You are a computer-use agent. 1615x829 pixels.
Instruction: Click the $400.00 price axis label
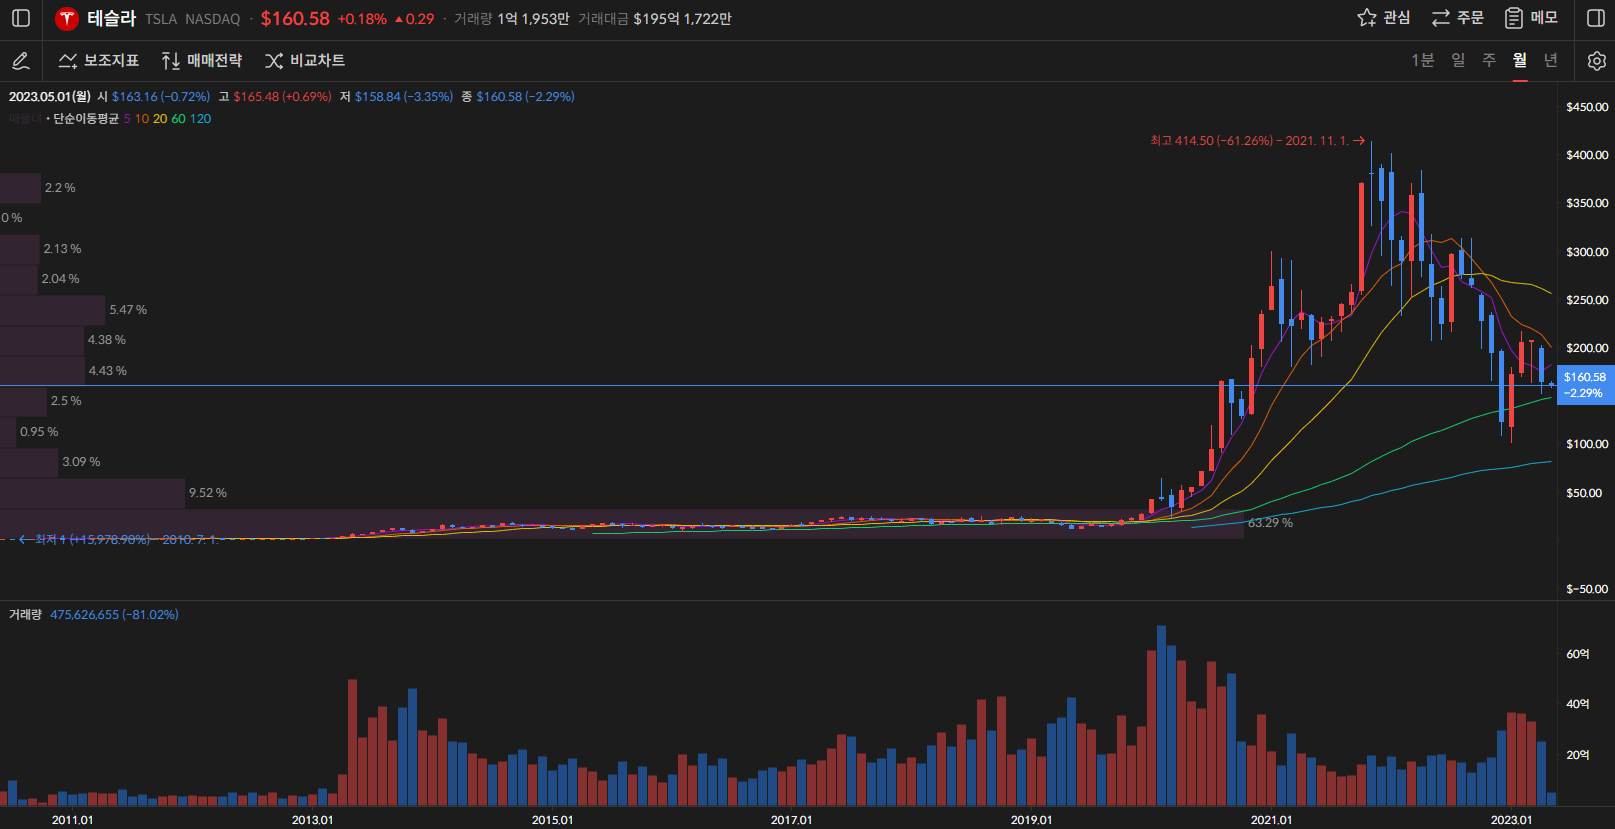[x=1587, y=155]
